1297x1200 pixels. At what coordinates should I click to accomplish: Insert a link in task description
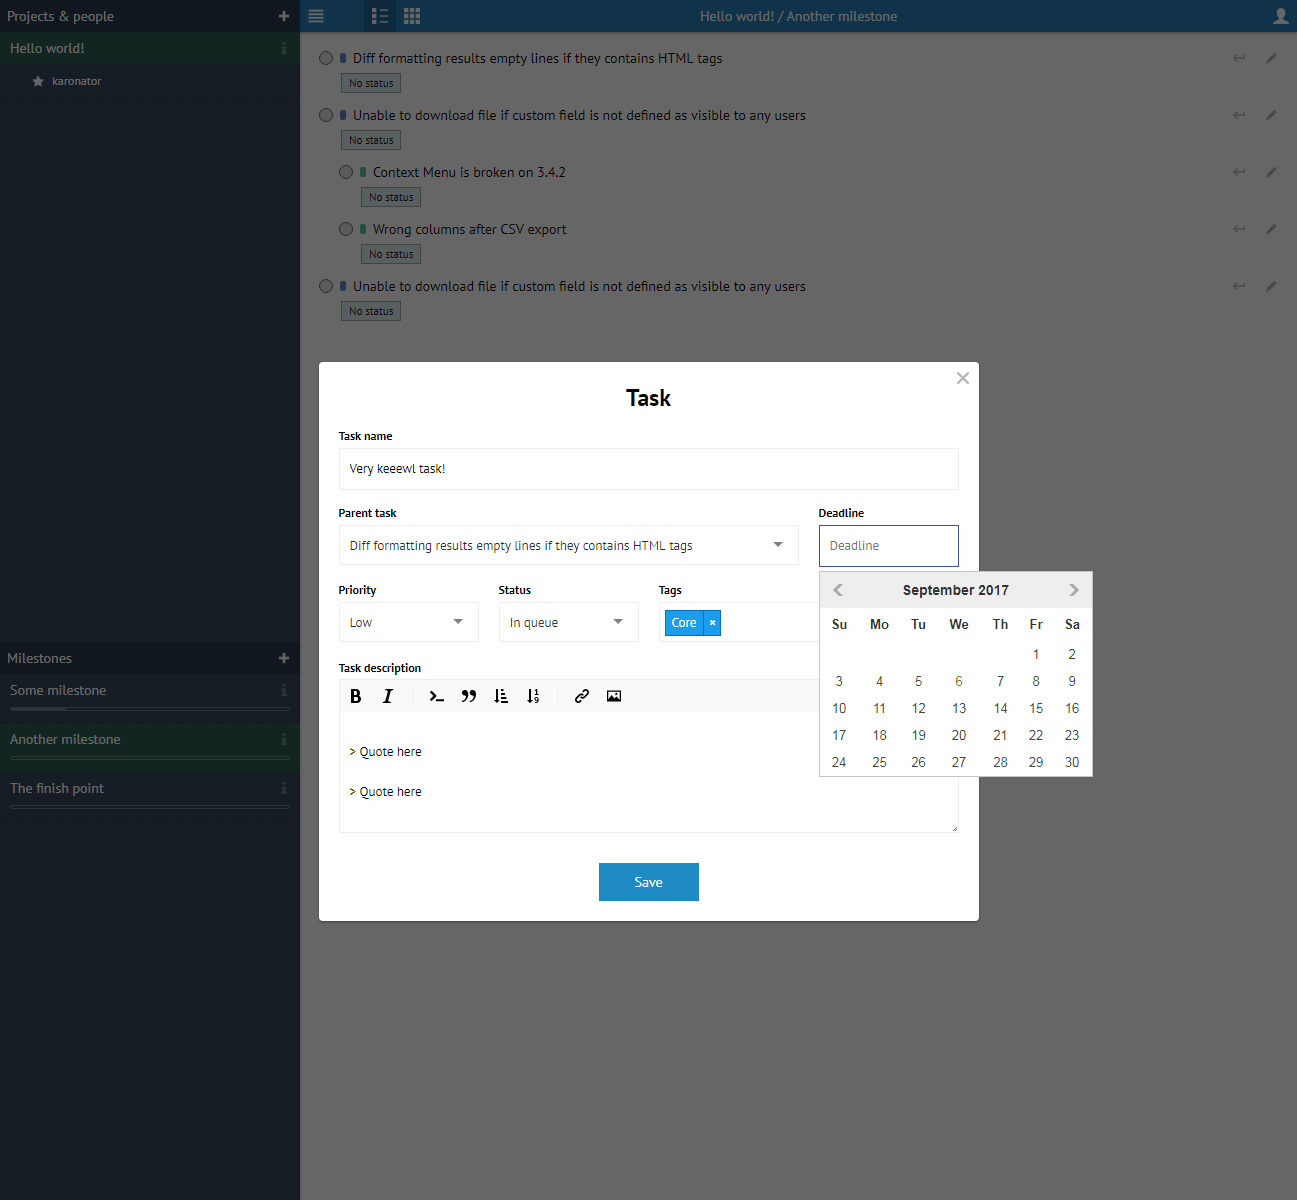click(581, 696)
